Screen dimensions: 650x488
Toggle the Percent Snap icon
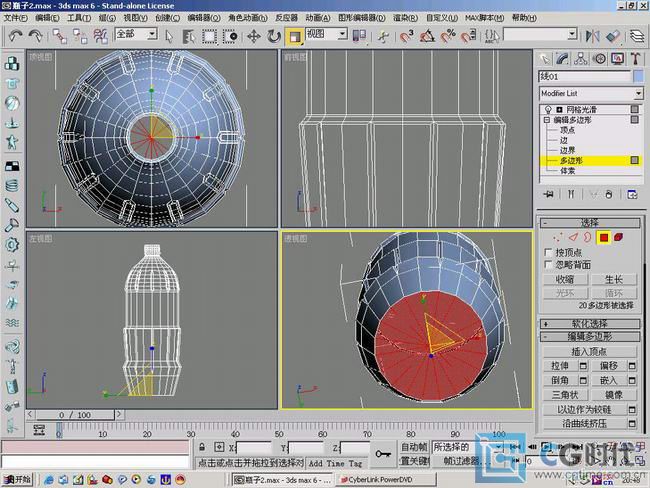[x=448, y=36]
